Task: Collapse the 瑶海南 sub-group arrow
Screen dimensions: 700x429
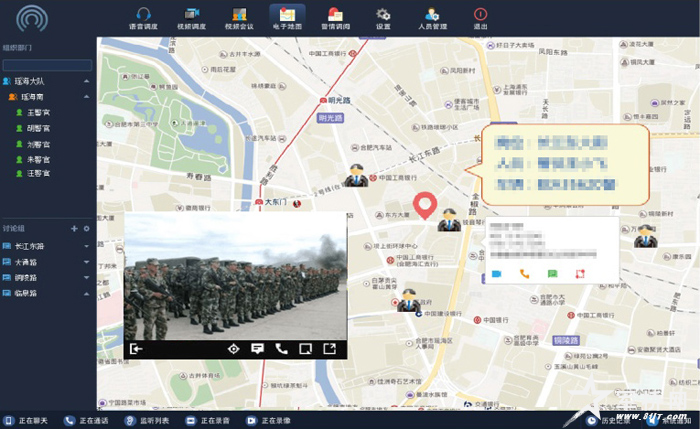Action: [87, 97]
